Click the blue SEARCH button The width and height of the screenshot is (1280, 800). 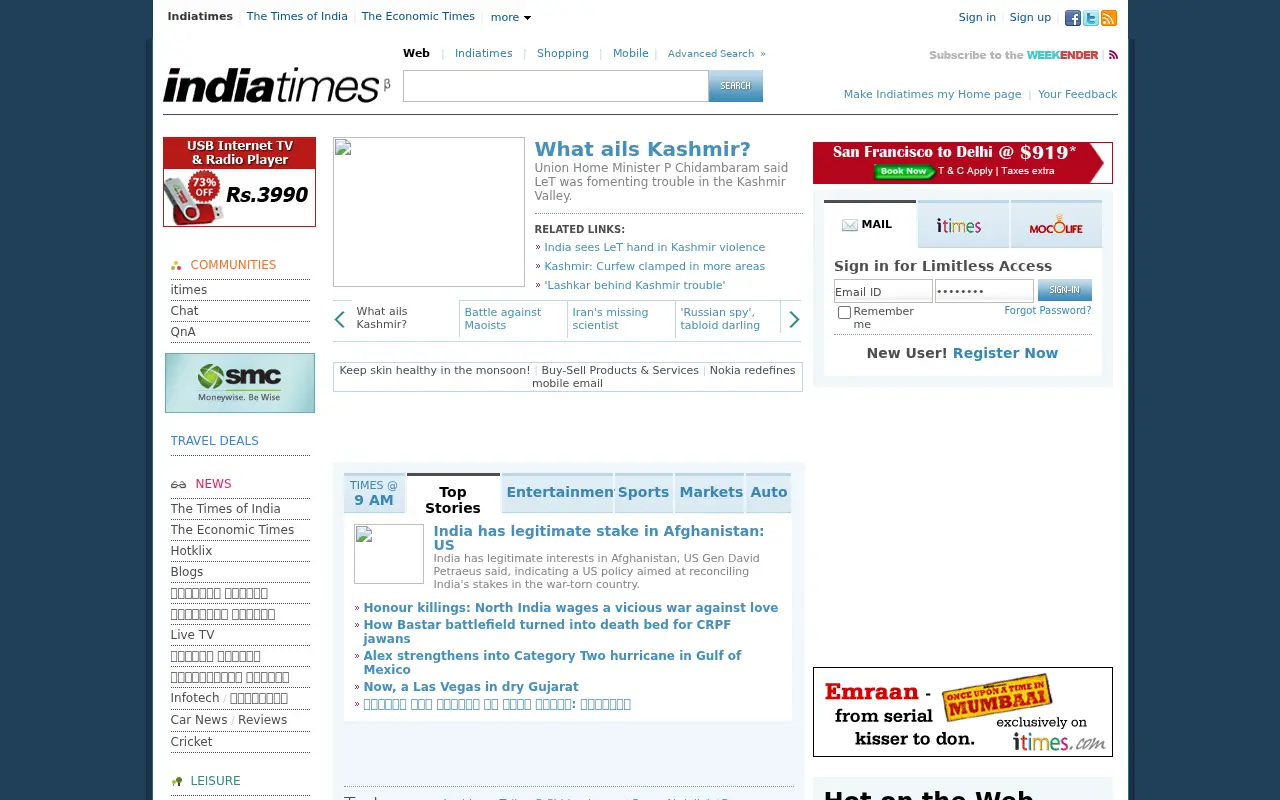coord(736,86)
